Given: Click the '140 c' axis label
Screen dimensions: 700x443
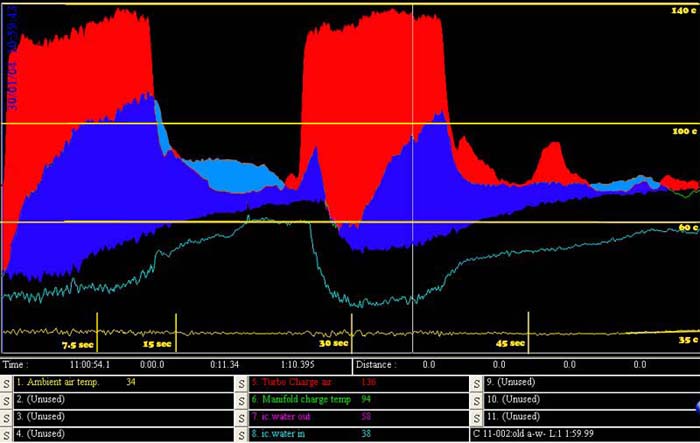Looking at the screenshot, I should click(x=683, y=10).
